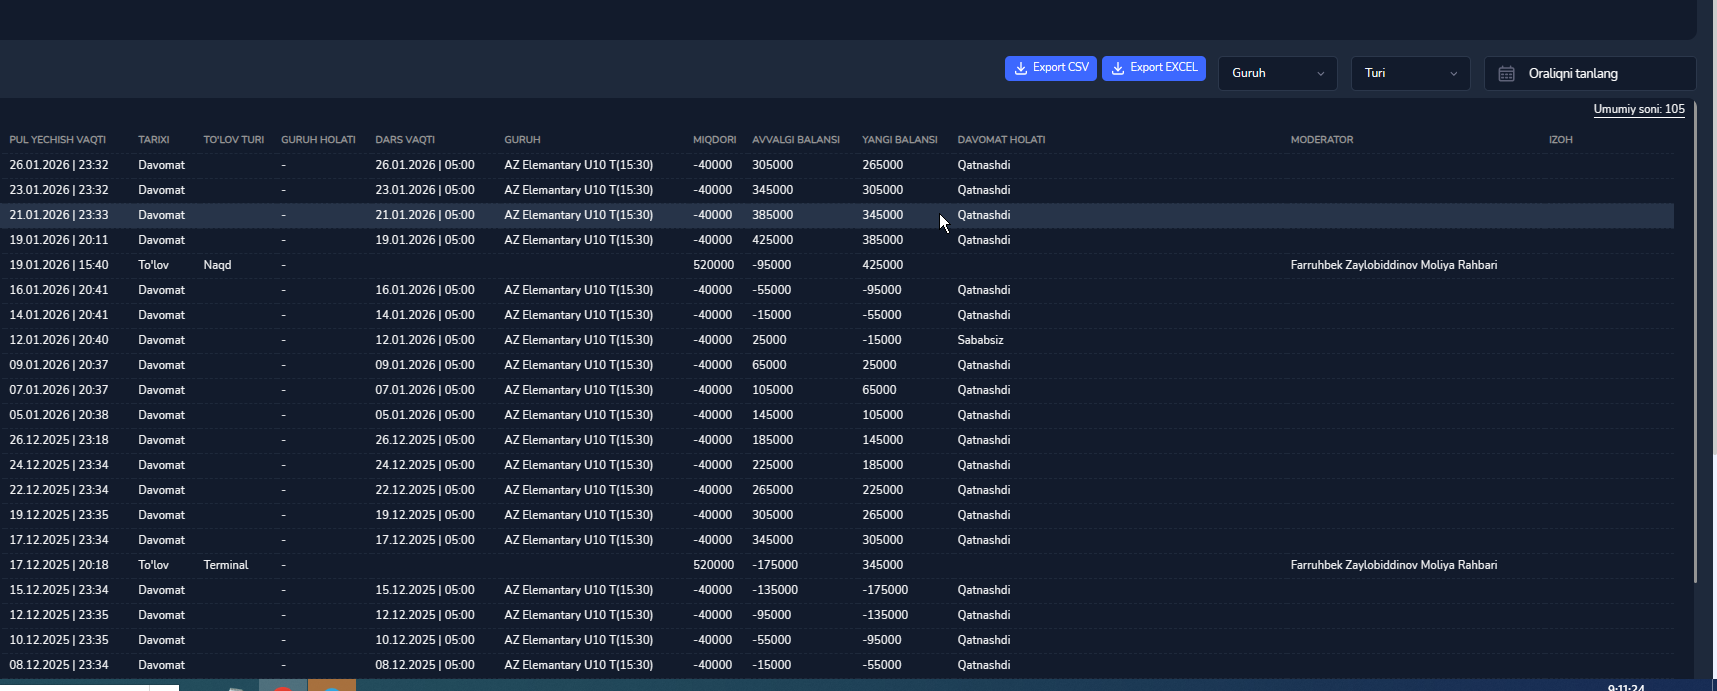Click Qatnashdi status in the 26.01.2026 row
The width and height of the screenshot is (1717, 691).
[x=984, y=165]
